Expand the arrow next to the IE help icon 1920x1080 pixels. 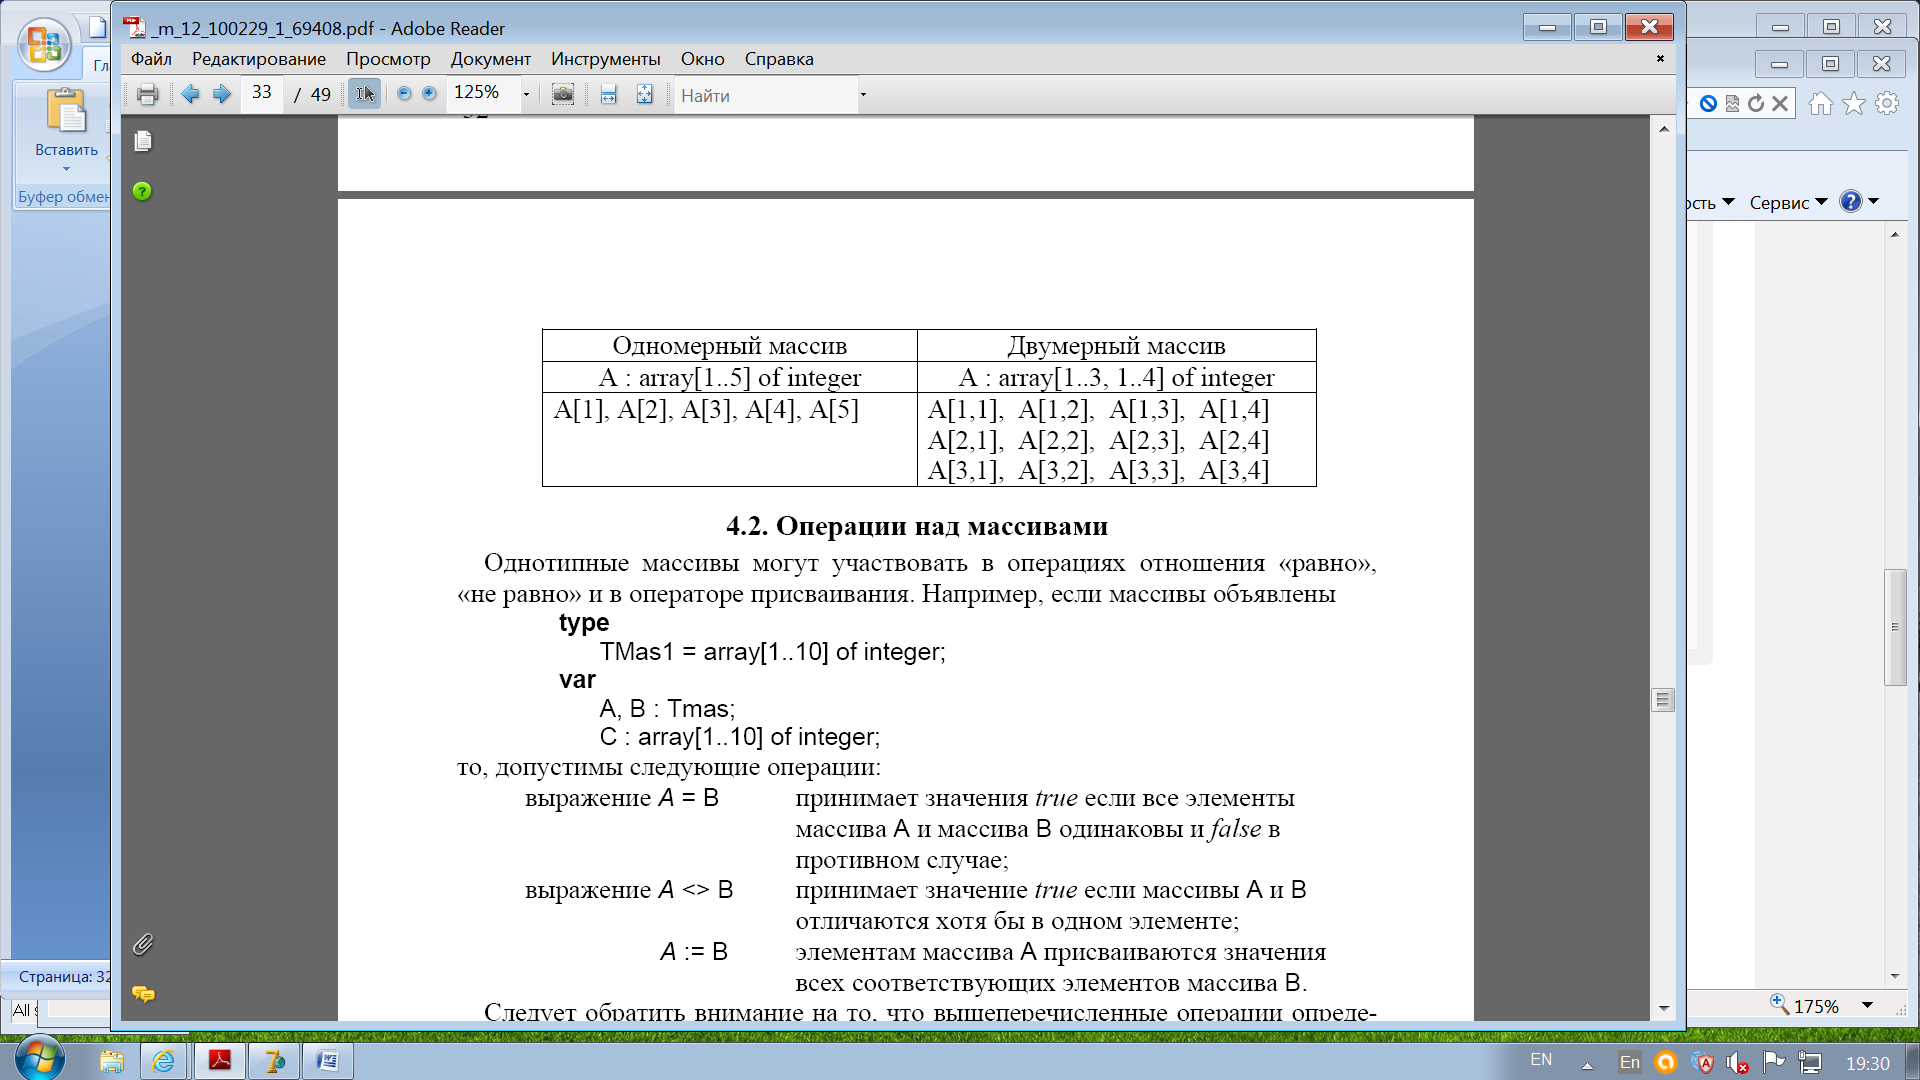click(1874, 202)
